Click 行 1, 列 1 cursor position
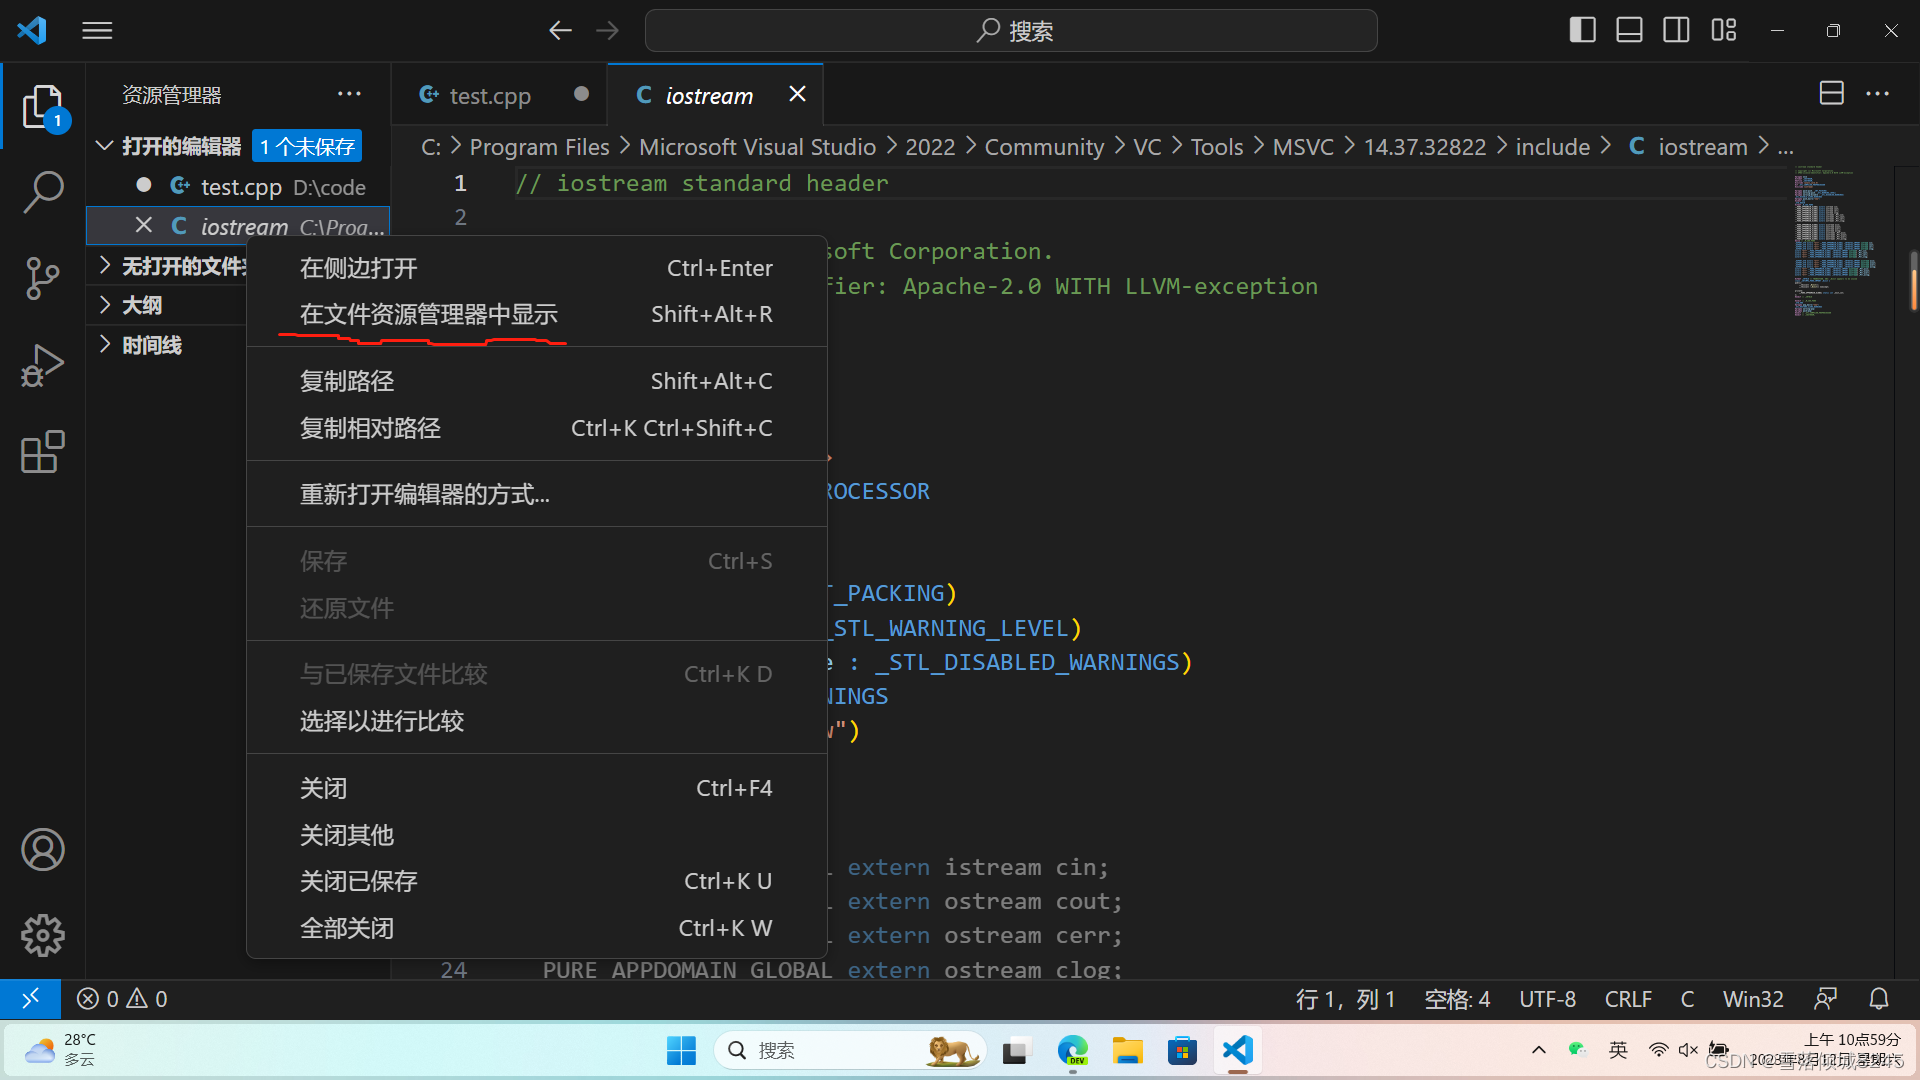The width and height of the screenshot is (1920, 1080). click(x=1345, y=999)
